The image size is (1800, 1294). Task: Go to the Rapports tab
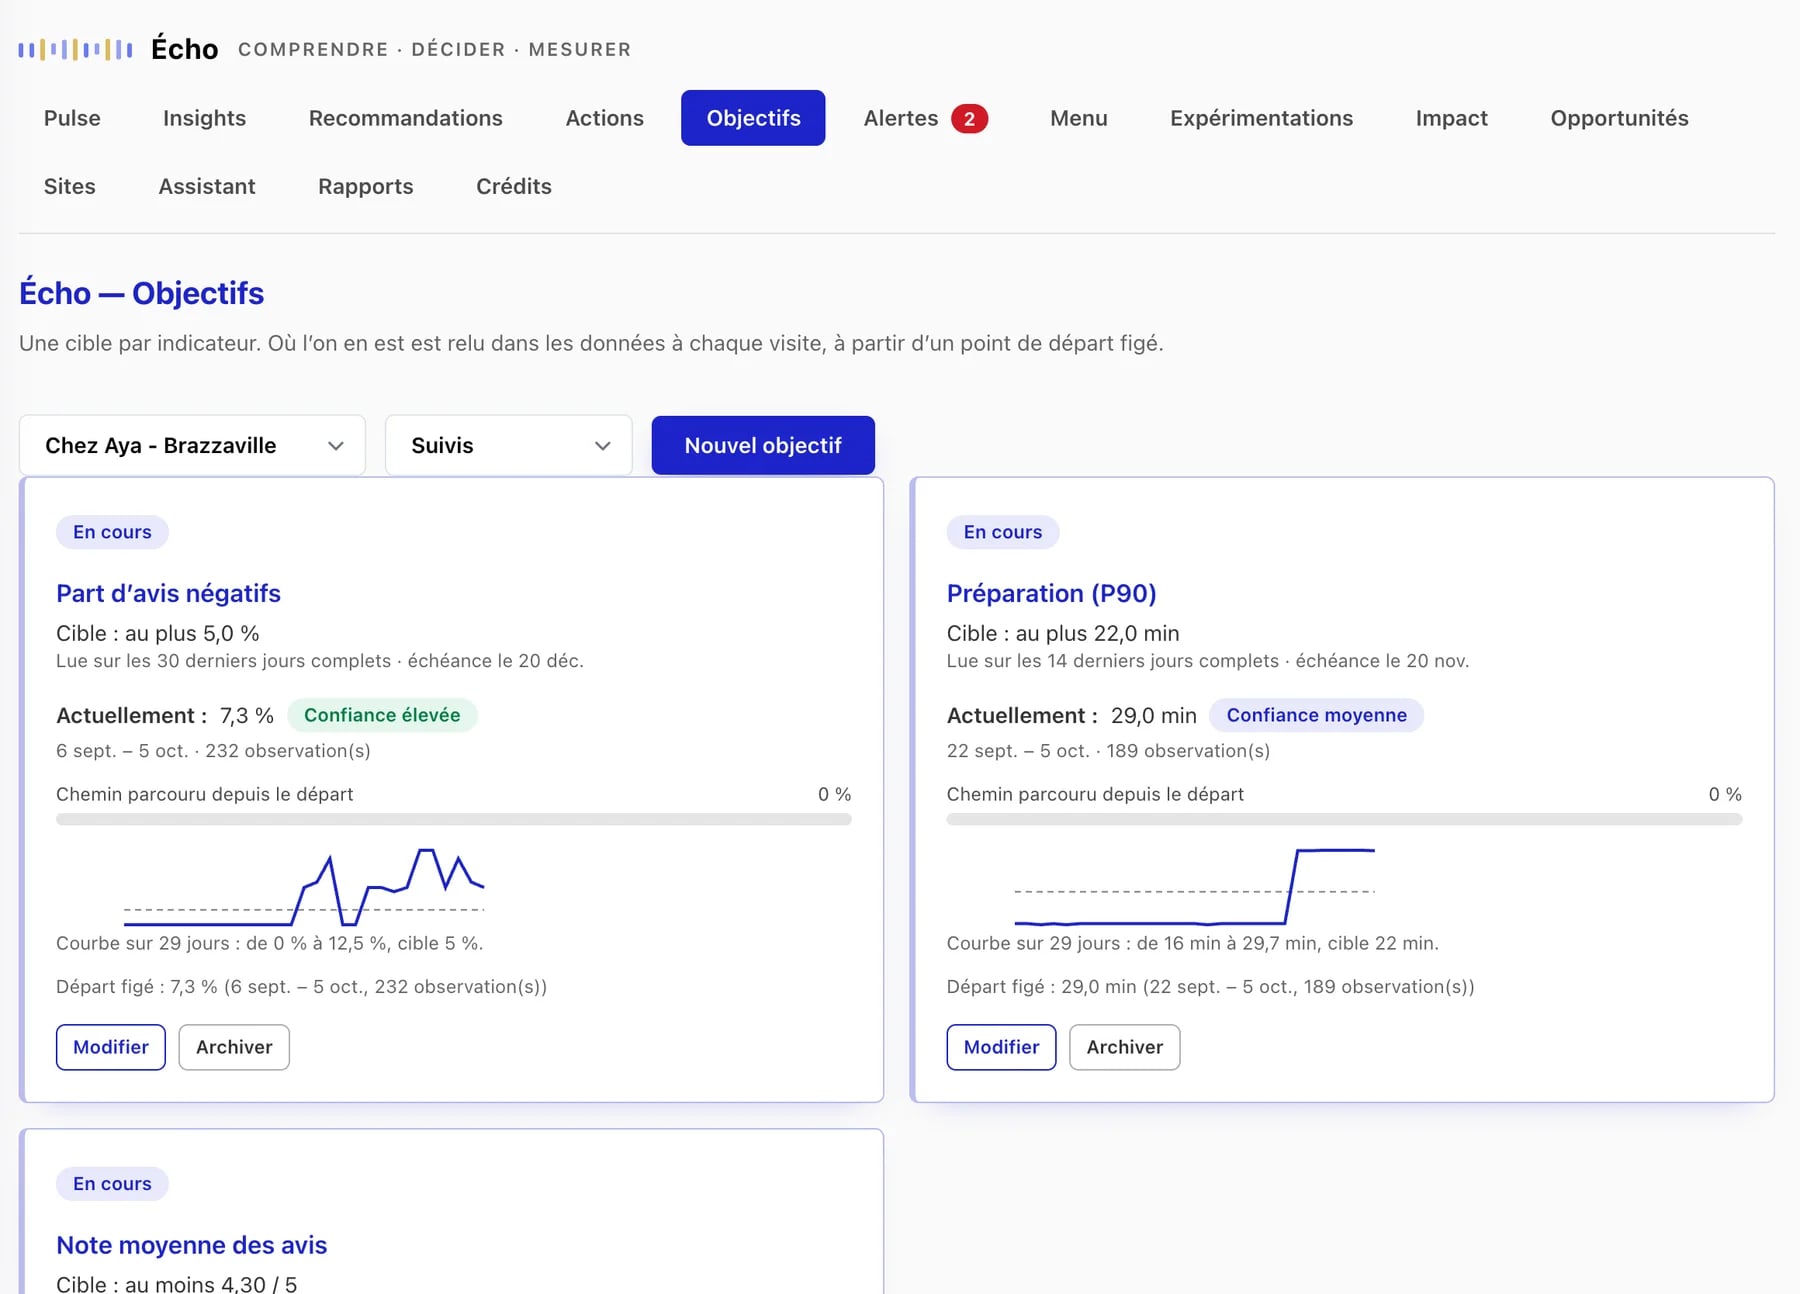(365, 186)
